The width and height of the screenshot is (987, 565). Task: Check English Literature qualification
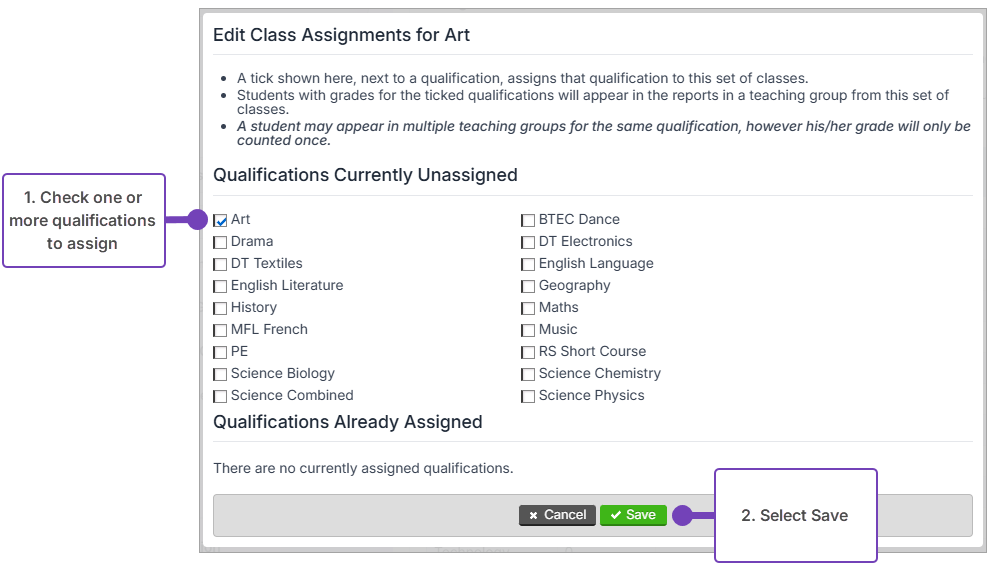(220, 286)
